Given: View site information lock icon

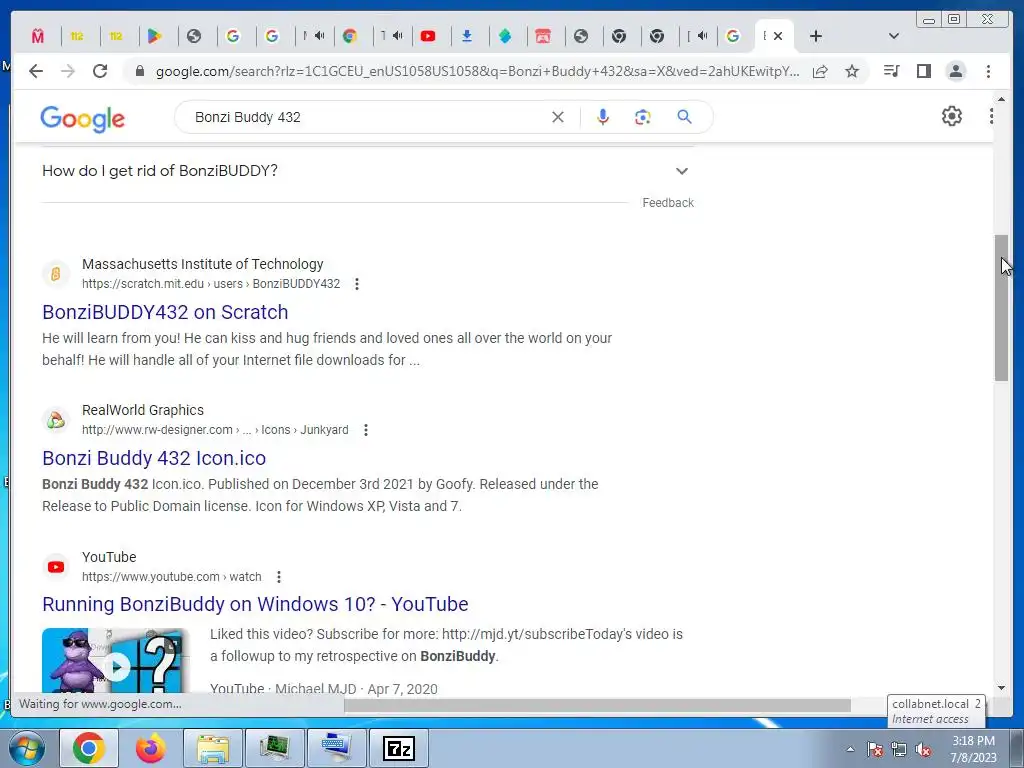Looking at the screenshot, I should [x=139, y=71].
